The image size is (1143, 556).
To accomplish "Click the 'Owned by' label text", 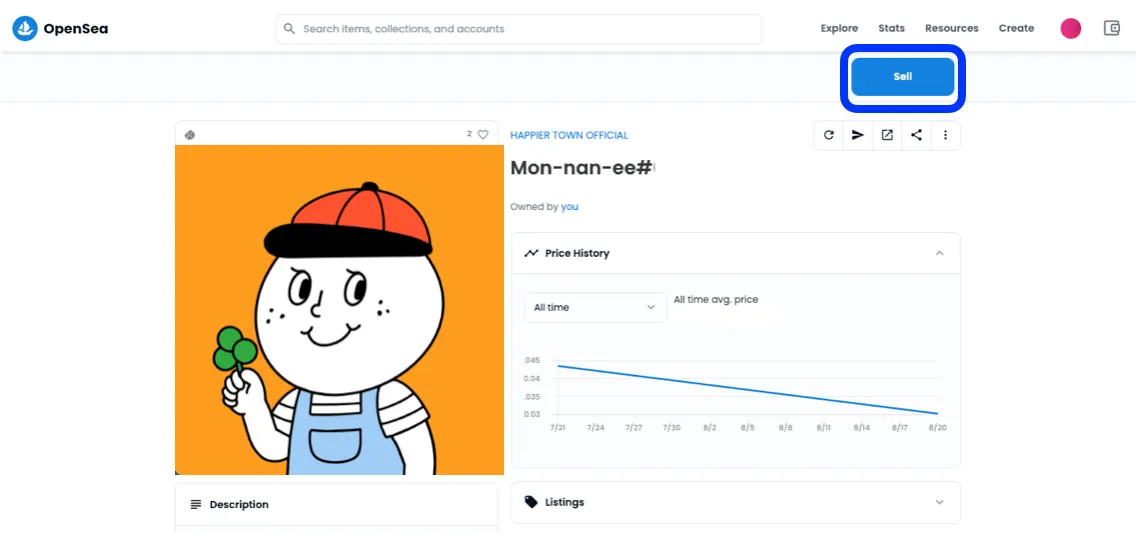I will tap(534, 207).
